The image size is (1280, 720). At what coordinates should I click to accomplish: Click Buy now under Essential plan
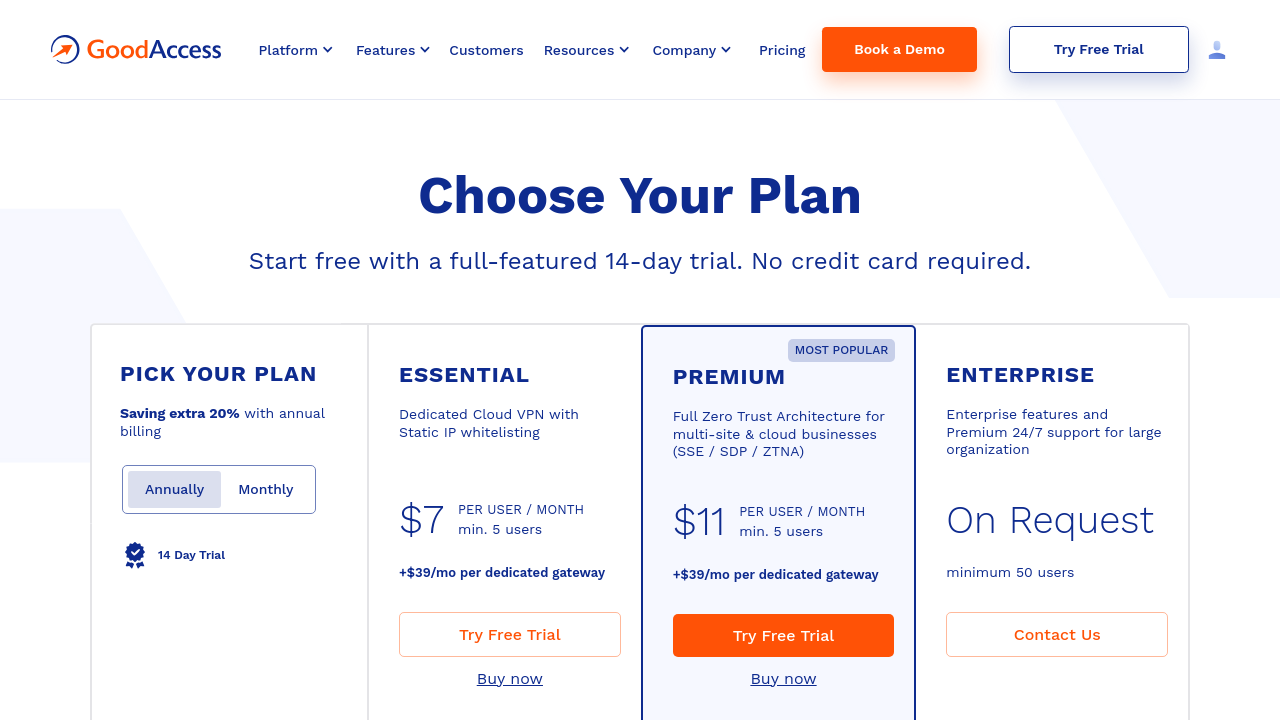pyautogui.click(x=510, y=679)
